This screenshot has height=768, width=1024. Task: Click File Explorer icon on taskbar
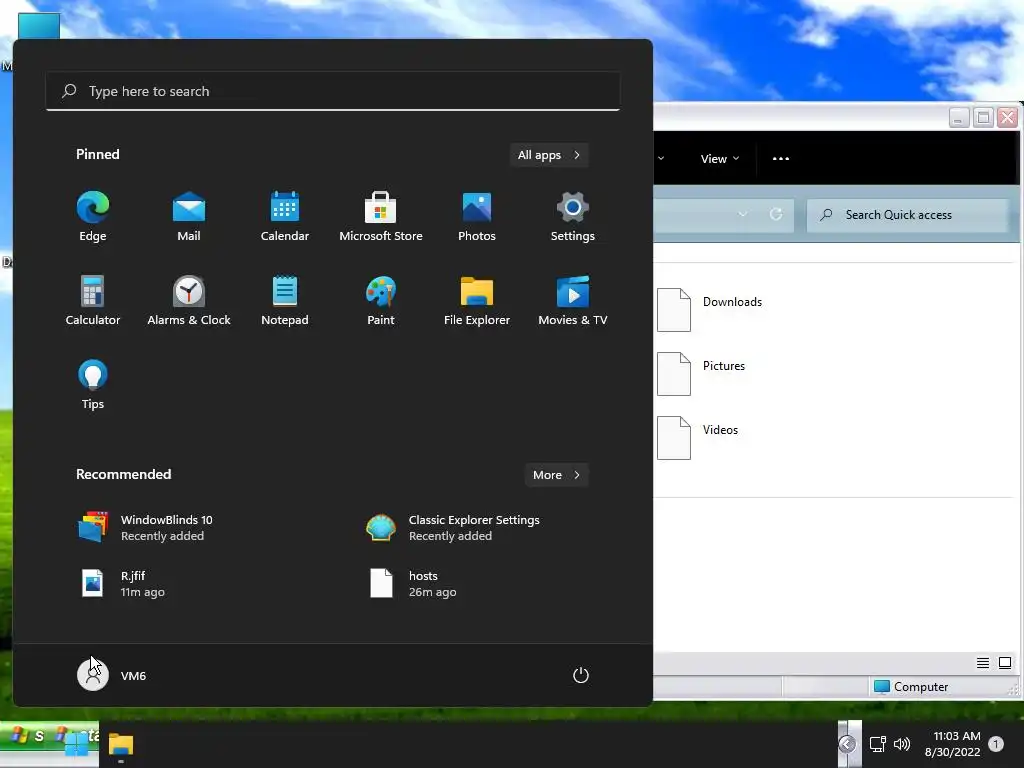point(121,744)
